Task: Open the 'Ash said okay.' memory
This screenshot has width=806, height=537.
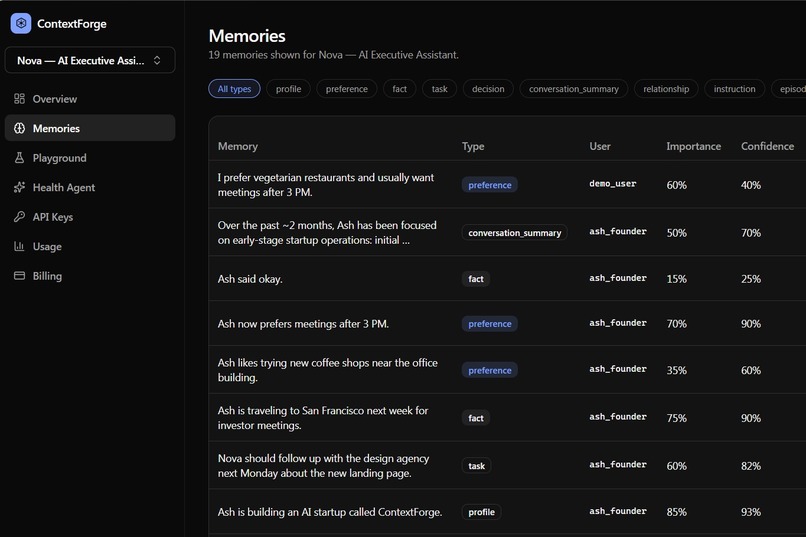Action: [507, 279]
